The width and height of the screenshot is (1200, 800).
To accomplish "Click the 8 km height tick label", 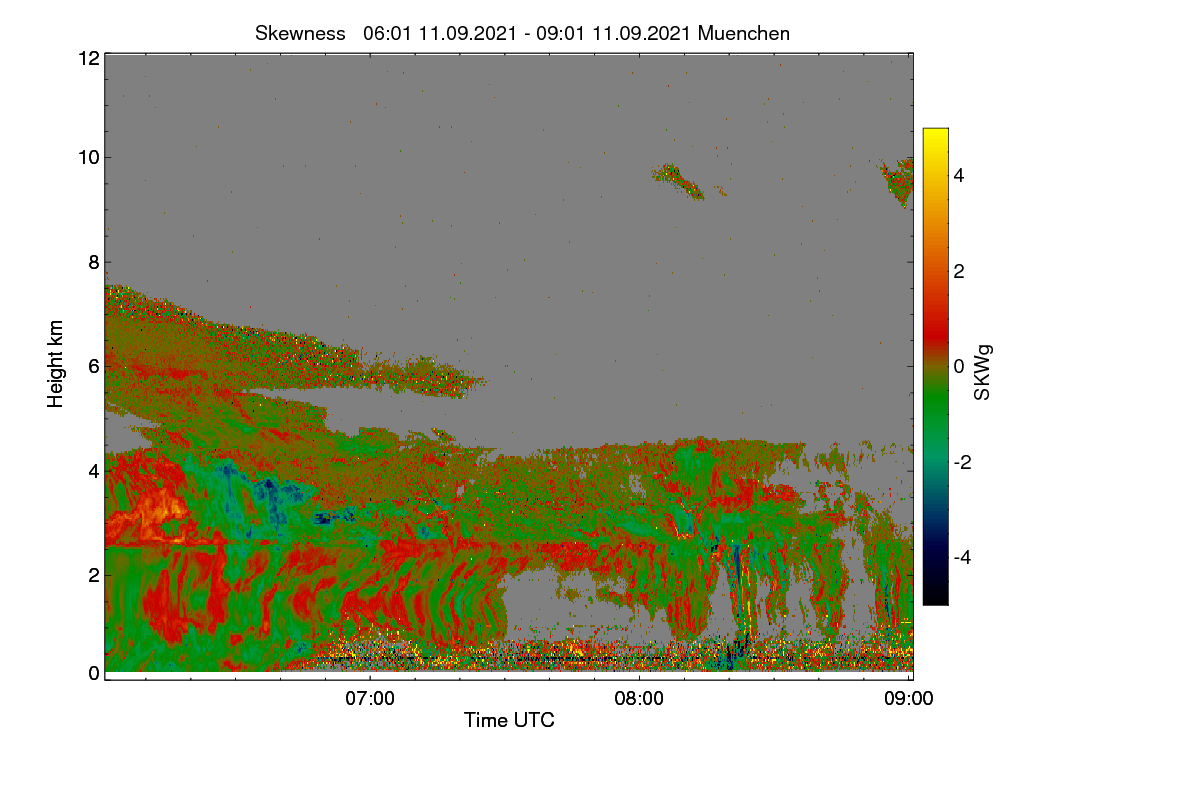I will tap(93, 262).
